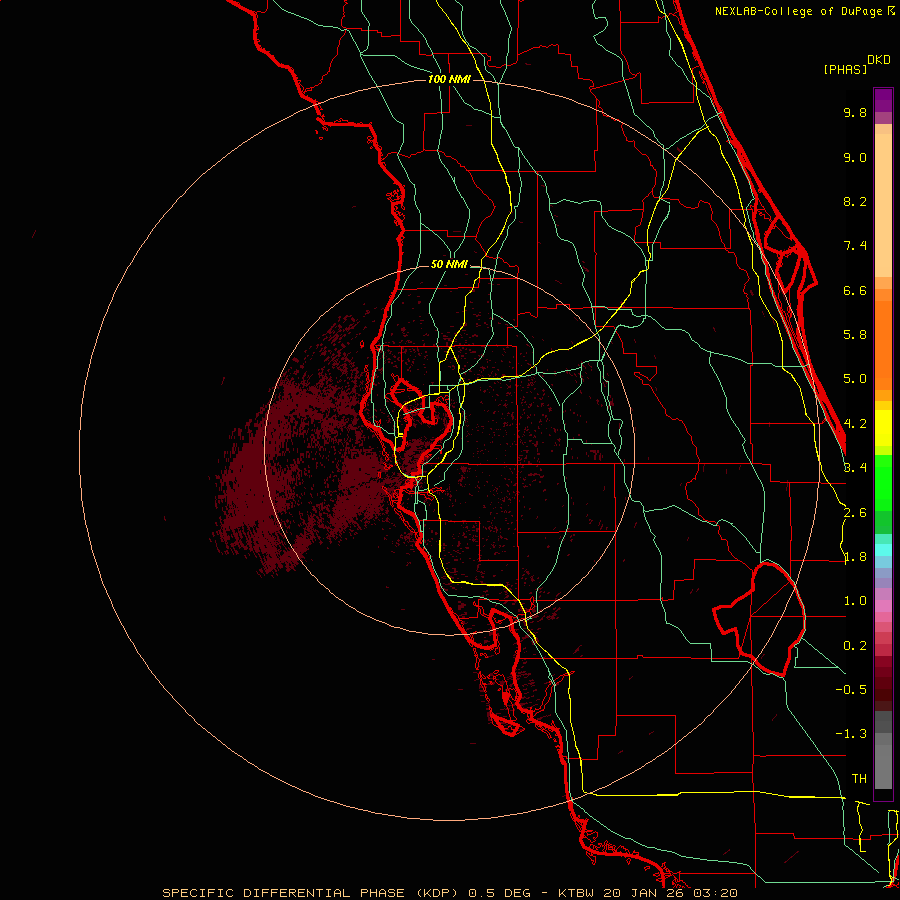The height and width of the screenshot is (900, 900).
Task: Click the -0.5 value on color scale
Action: pos(851,689)
